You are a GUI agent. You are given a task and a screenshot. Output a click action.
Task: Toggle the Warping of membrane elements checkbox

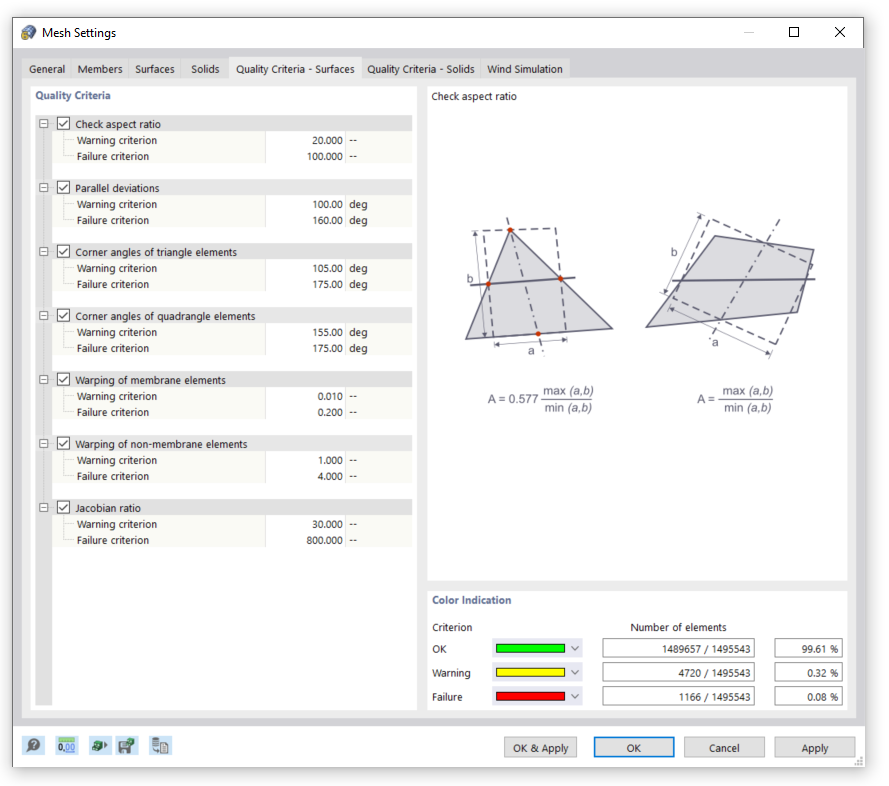pos(63,379)
